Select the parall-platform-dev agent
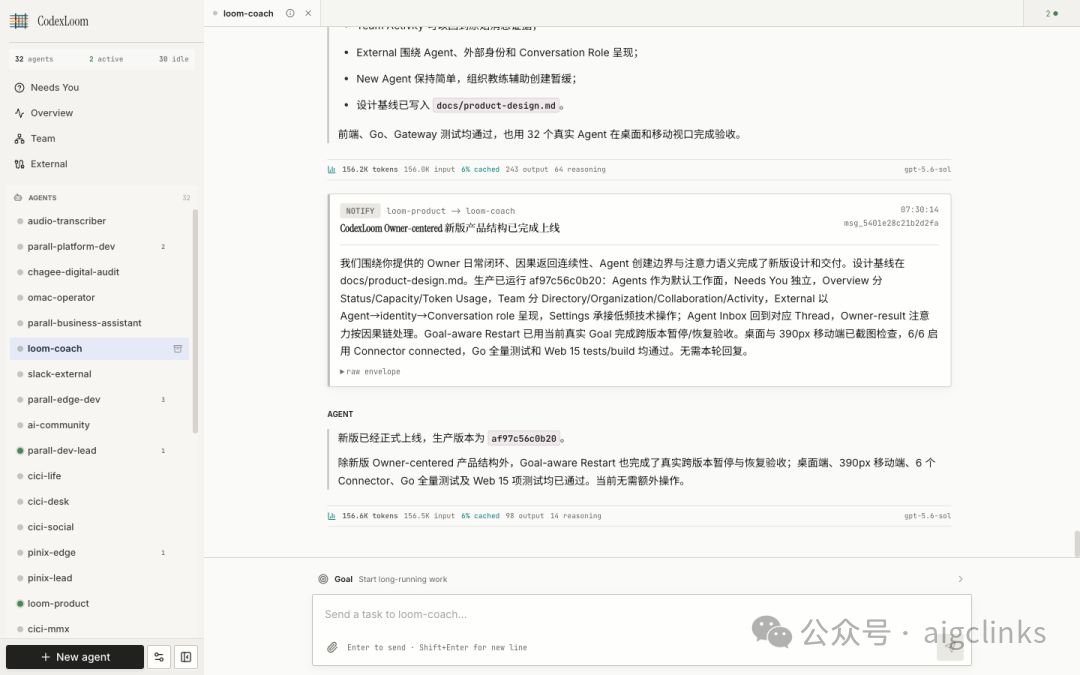The width and height of the screenshot is (1080, 675). 99,247
